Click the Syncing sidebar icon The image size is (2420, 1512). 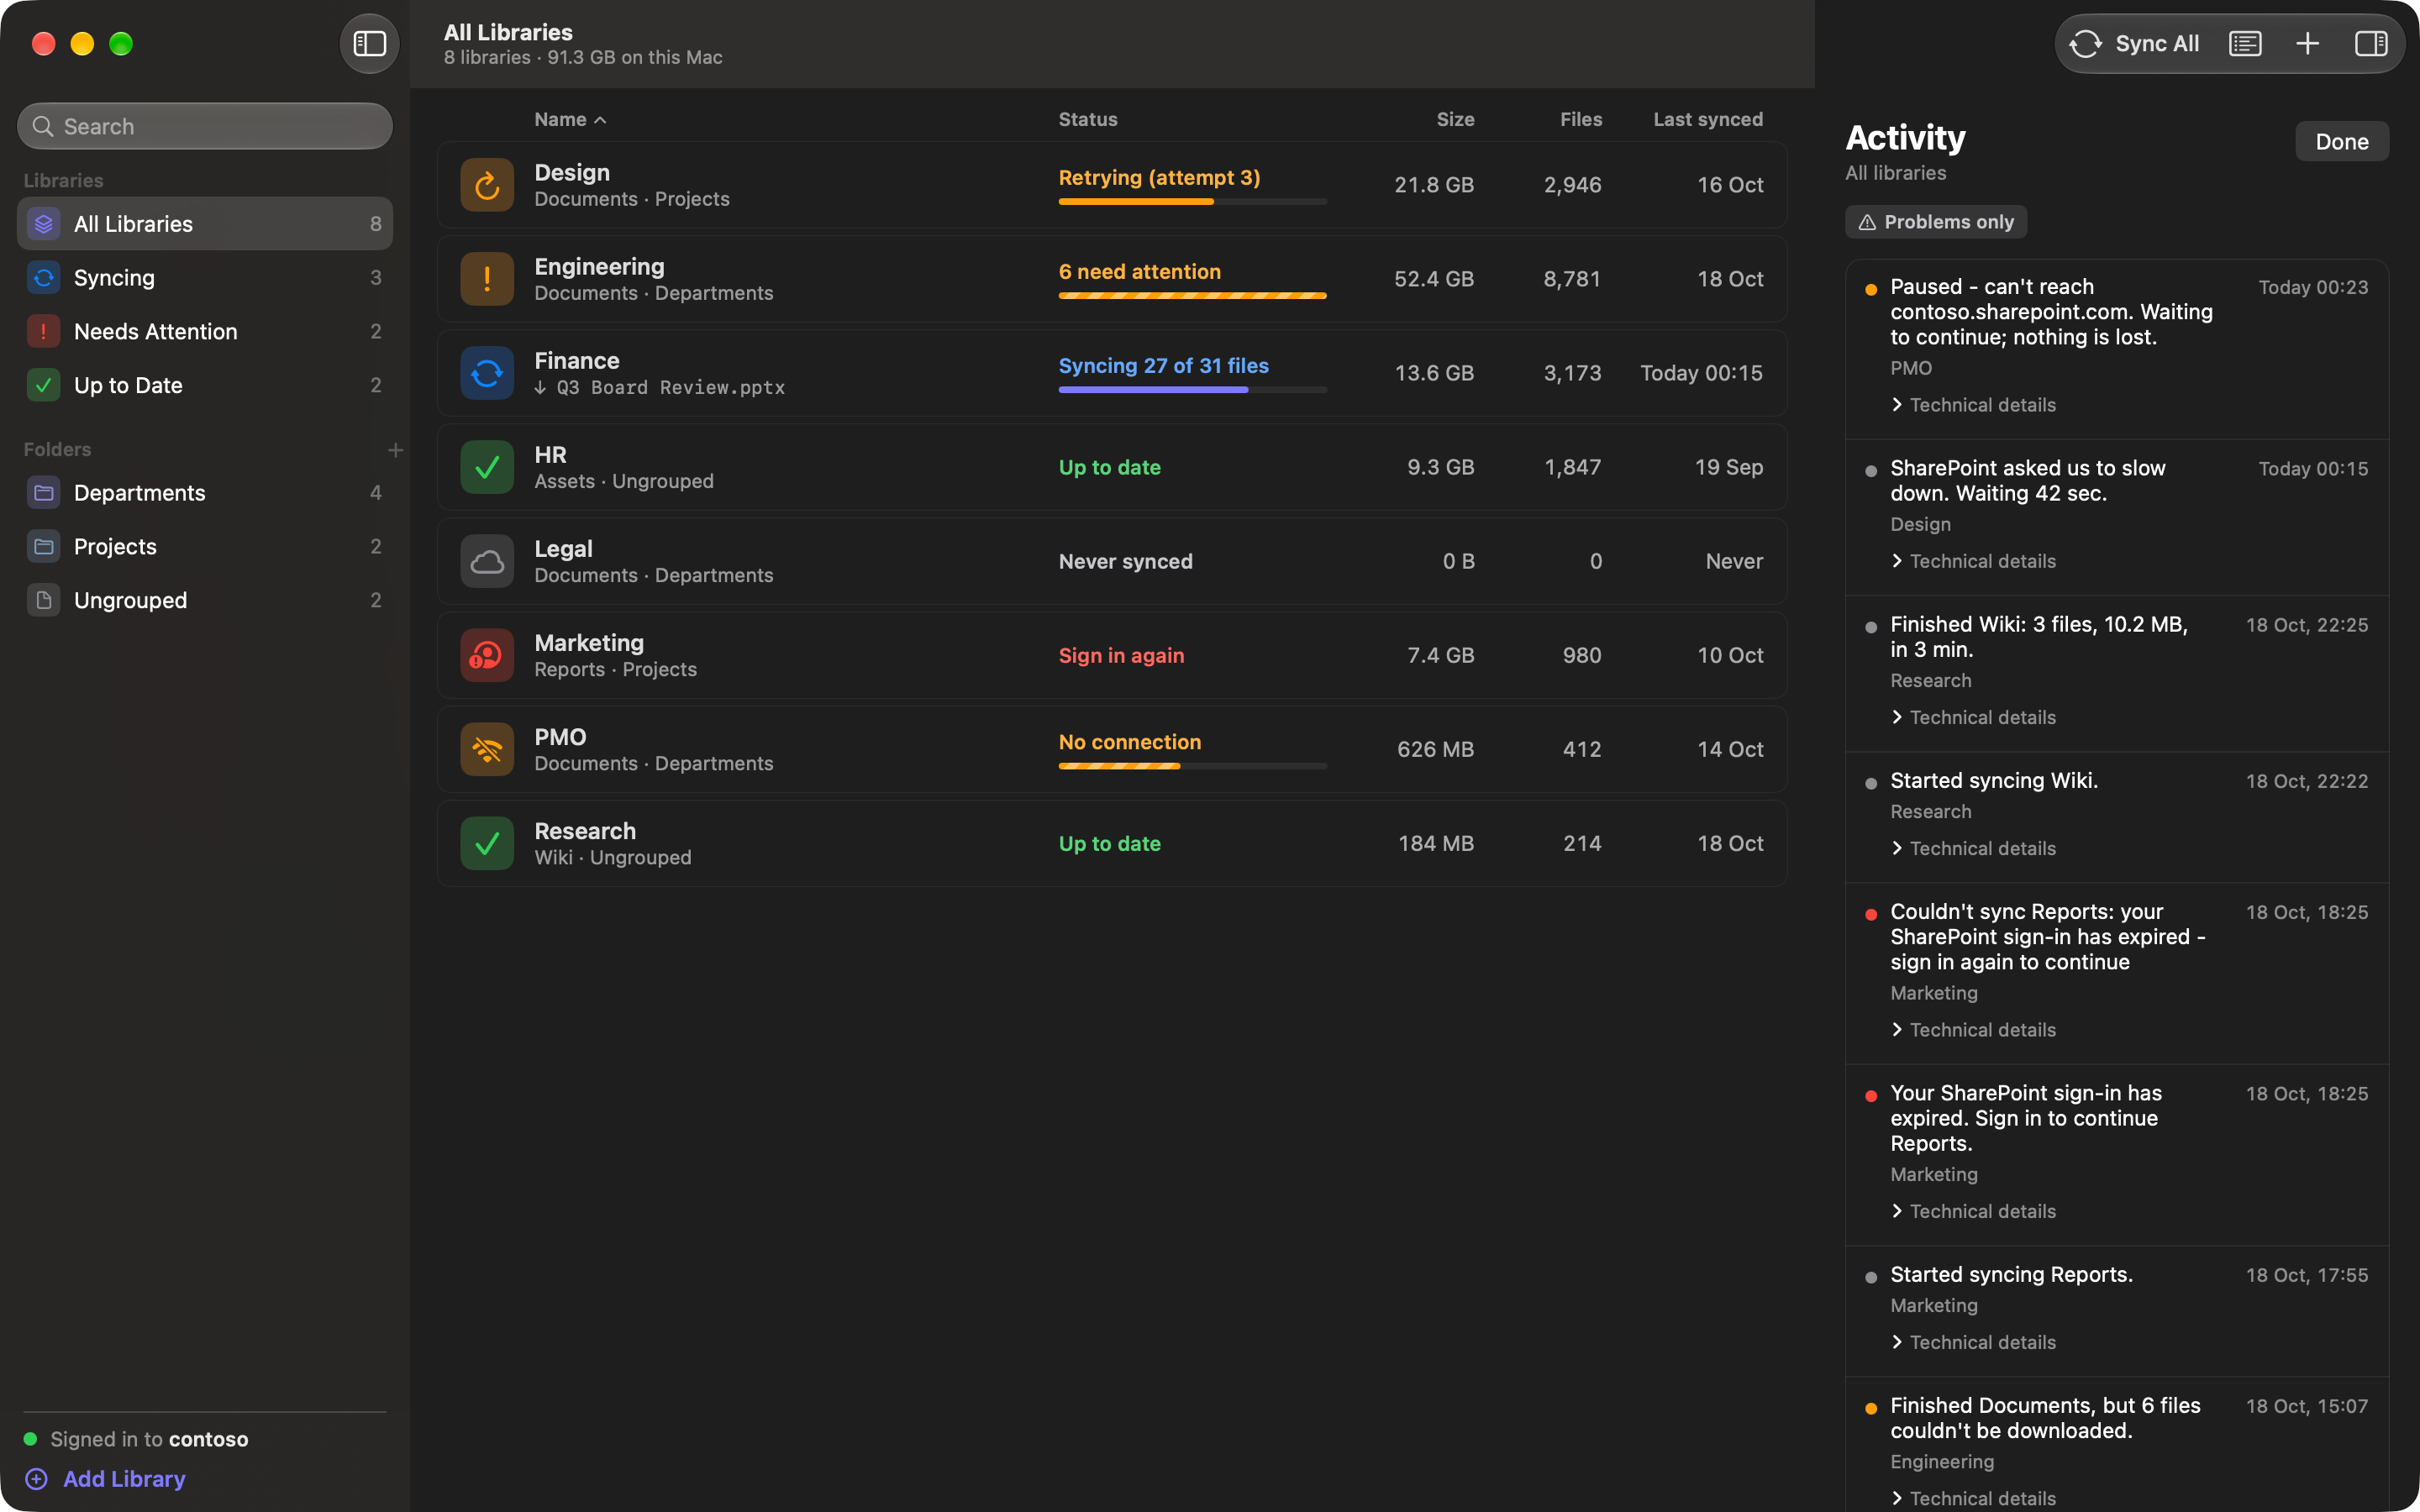(43, 278)
